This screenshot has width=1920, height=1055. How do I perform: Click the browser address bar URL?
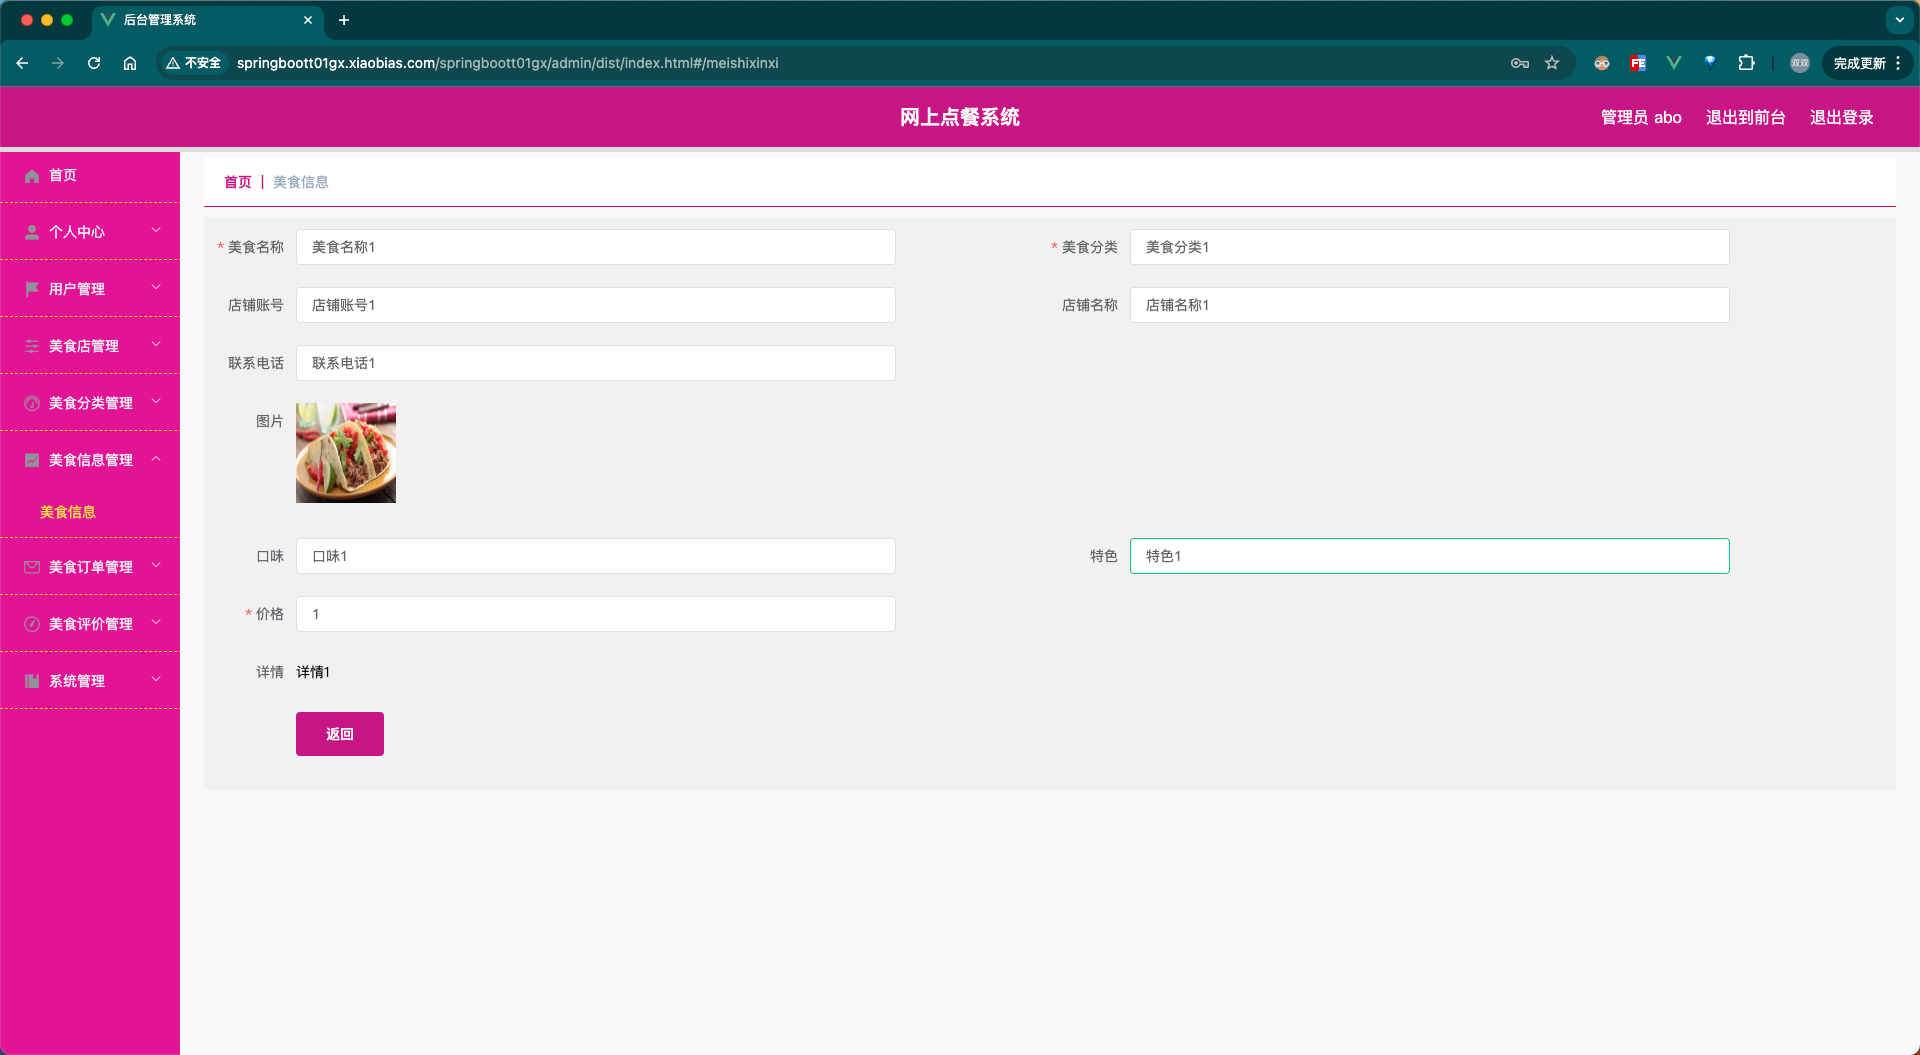(508, 63)
